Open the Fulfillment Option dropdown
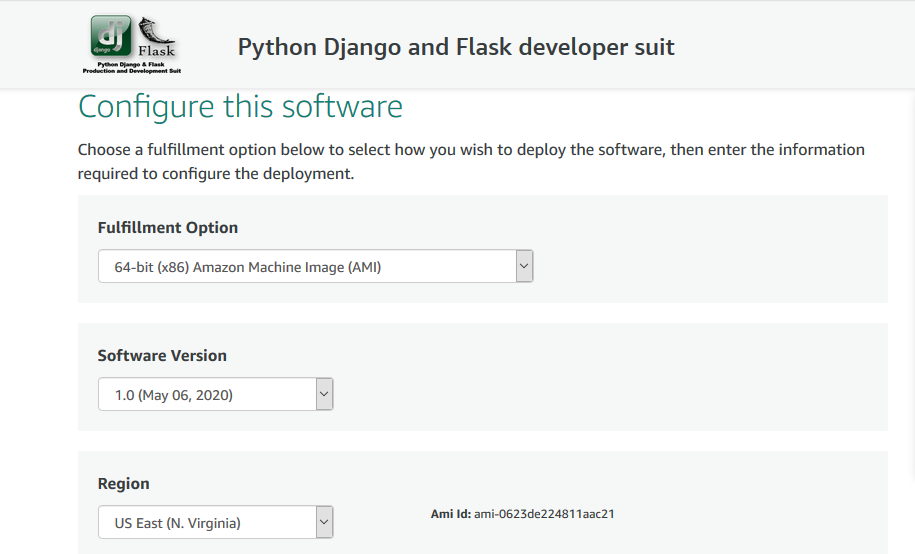 [315, 266]
